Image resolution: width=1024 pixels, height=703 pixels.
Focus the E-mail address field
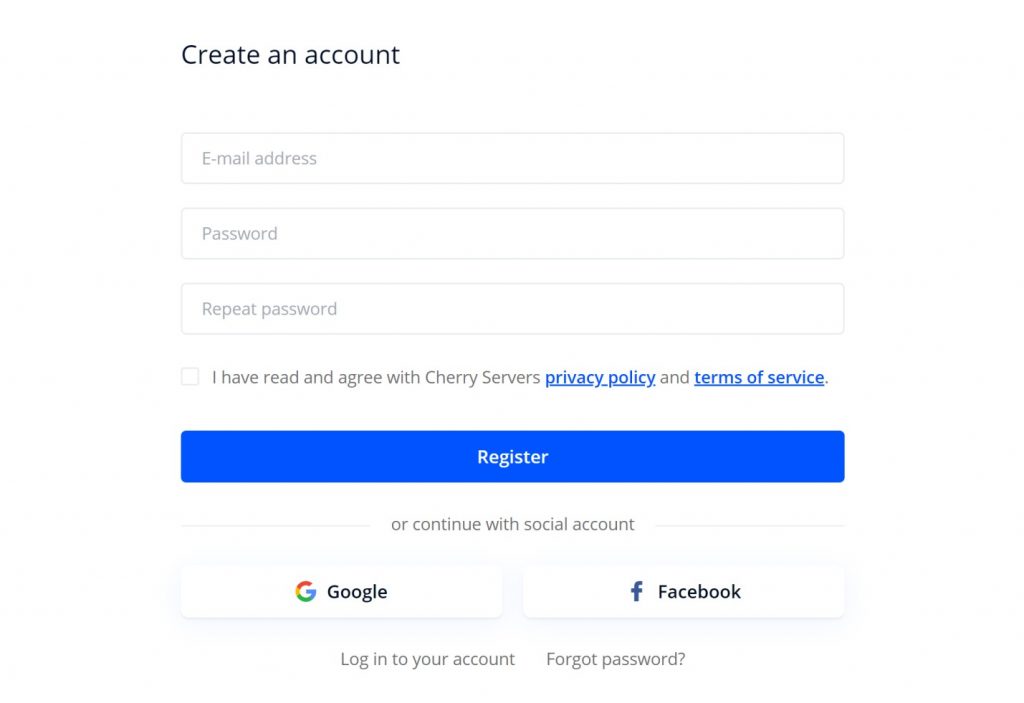coord(513,158)
